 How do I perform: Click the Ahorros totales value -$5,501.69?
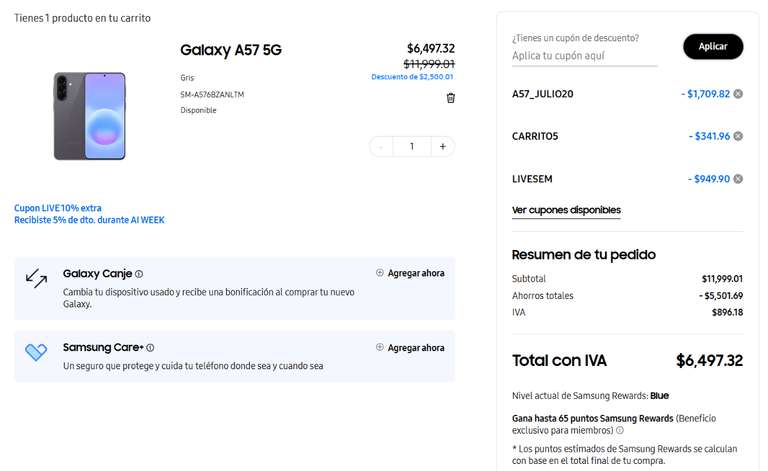point(721,296)
